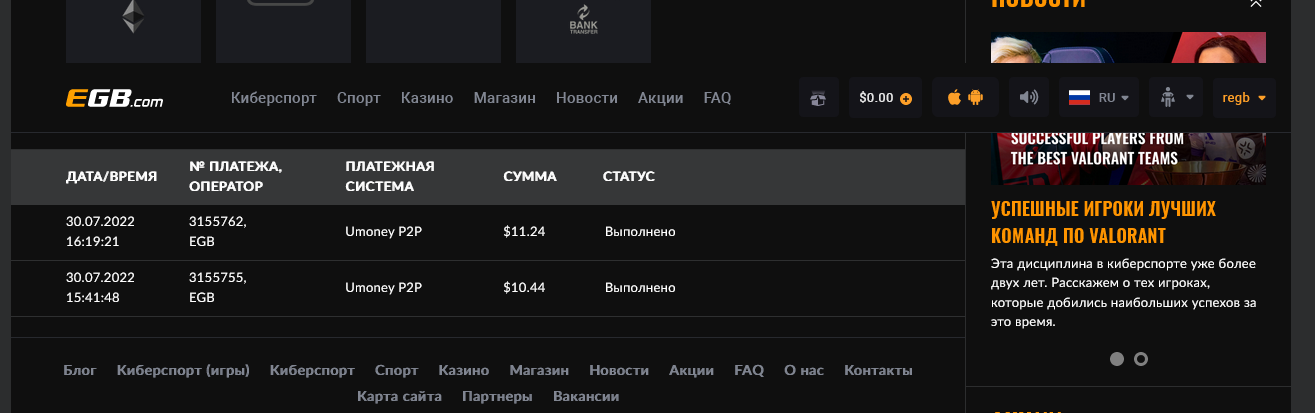Mute site sound with speaker icon

click(1028, 98)
